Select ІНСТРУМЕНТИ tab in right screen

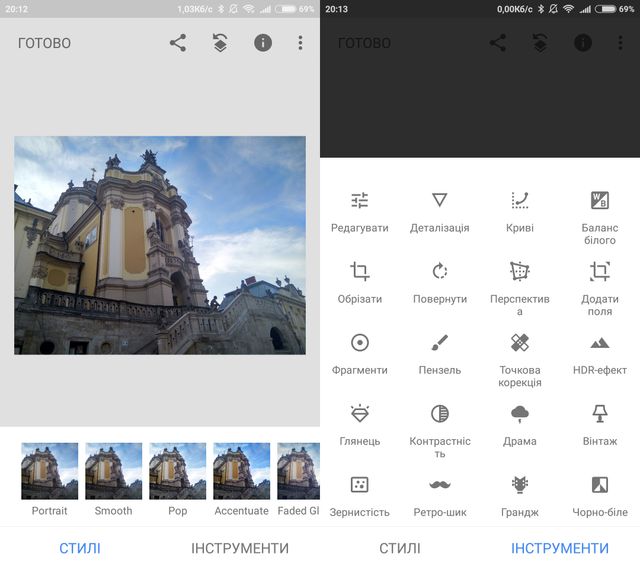pyautogui.click(x=560, y=548)
